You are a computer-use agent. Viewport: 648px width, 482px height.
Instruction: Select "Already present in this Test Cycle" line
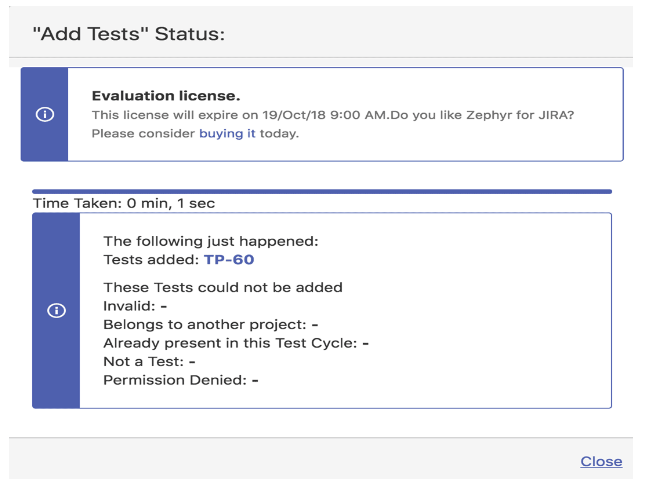click(236, 343)
